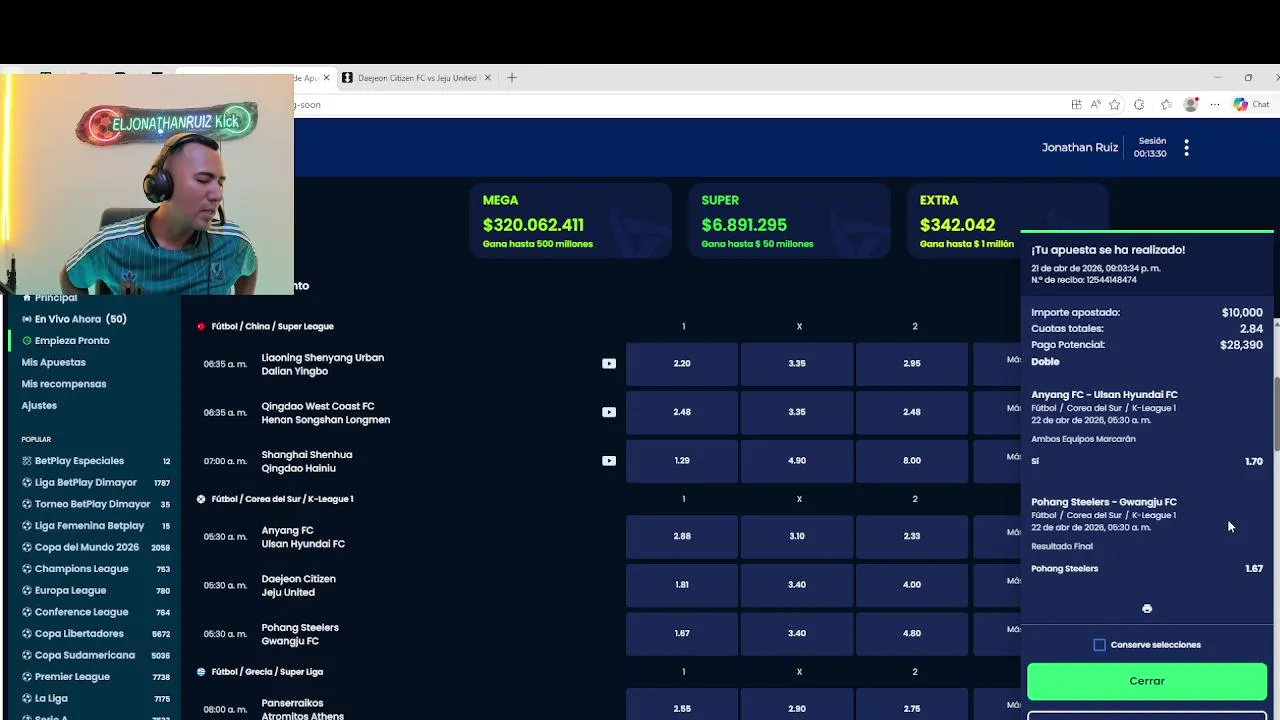1280x720 pixels.
Task: Click the SUPER $6.891.295 jackpot card
Action: coord(789,221)
